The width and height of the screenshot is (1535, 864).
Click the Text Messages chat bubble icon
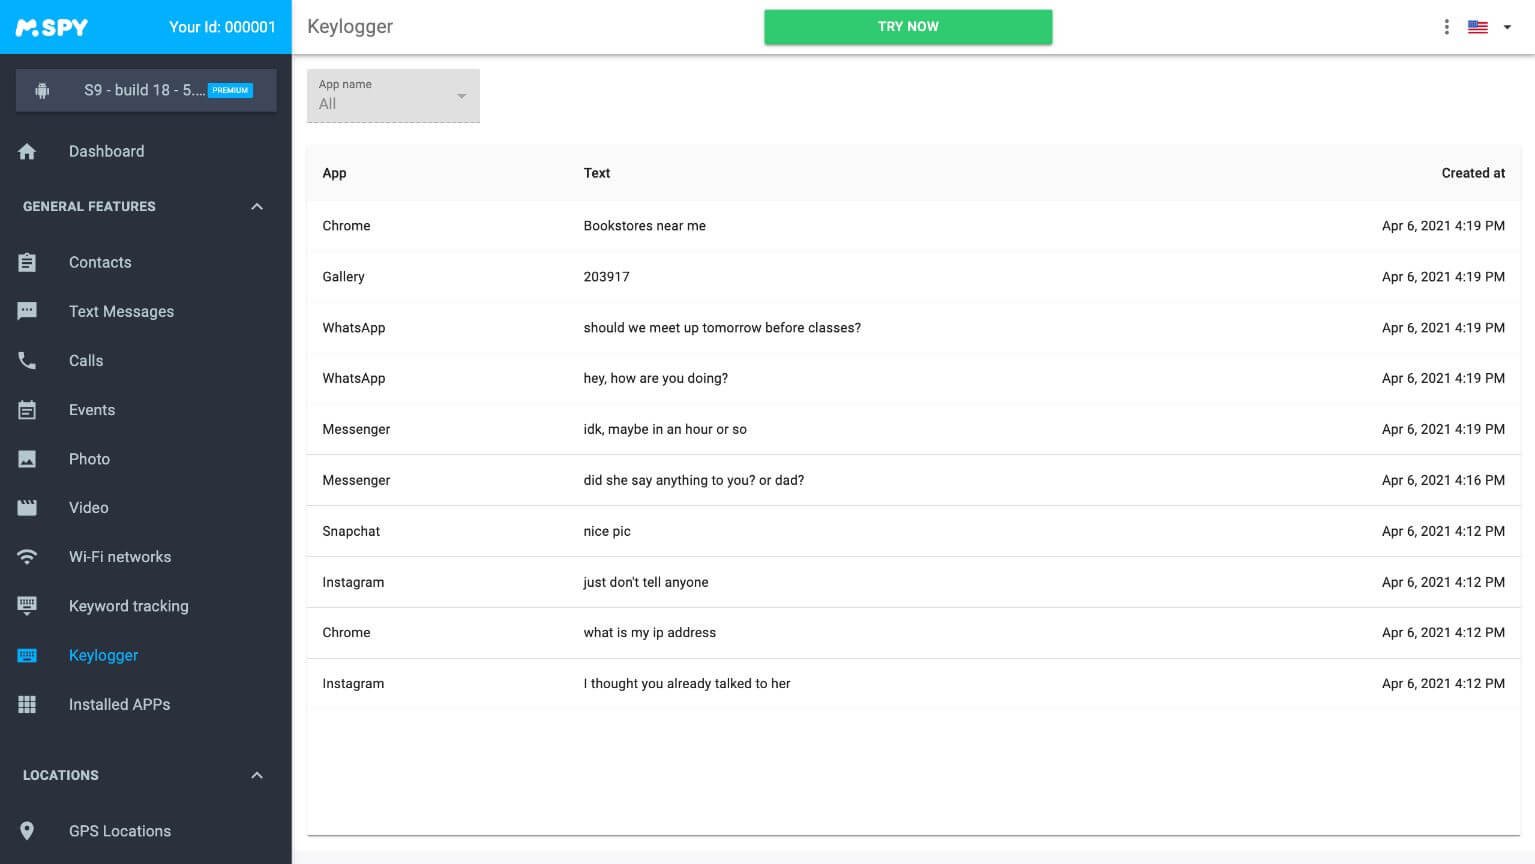point(27,311)
